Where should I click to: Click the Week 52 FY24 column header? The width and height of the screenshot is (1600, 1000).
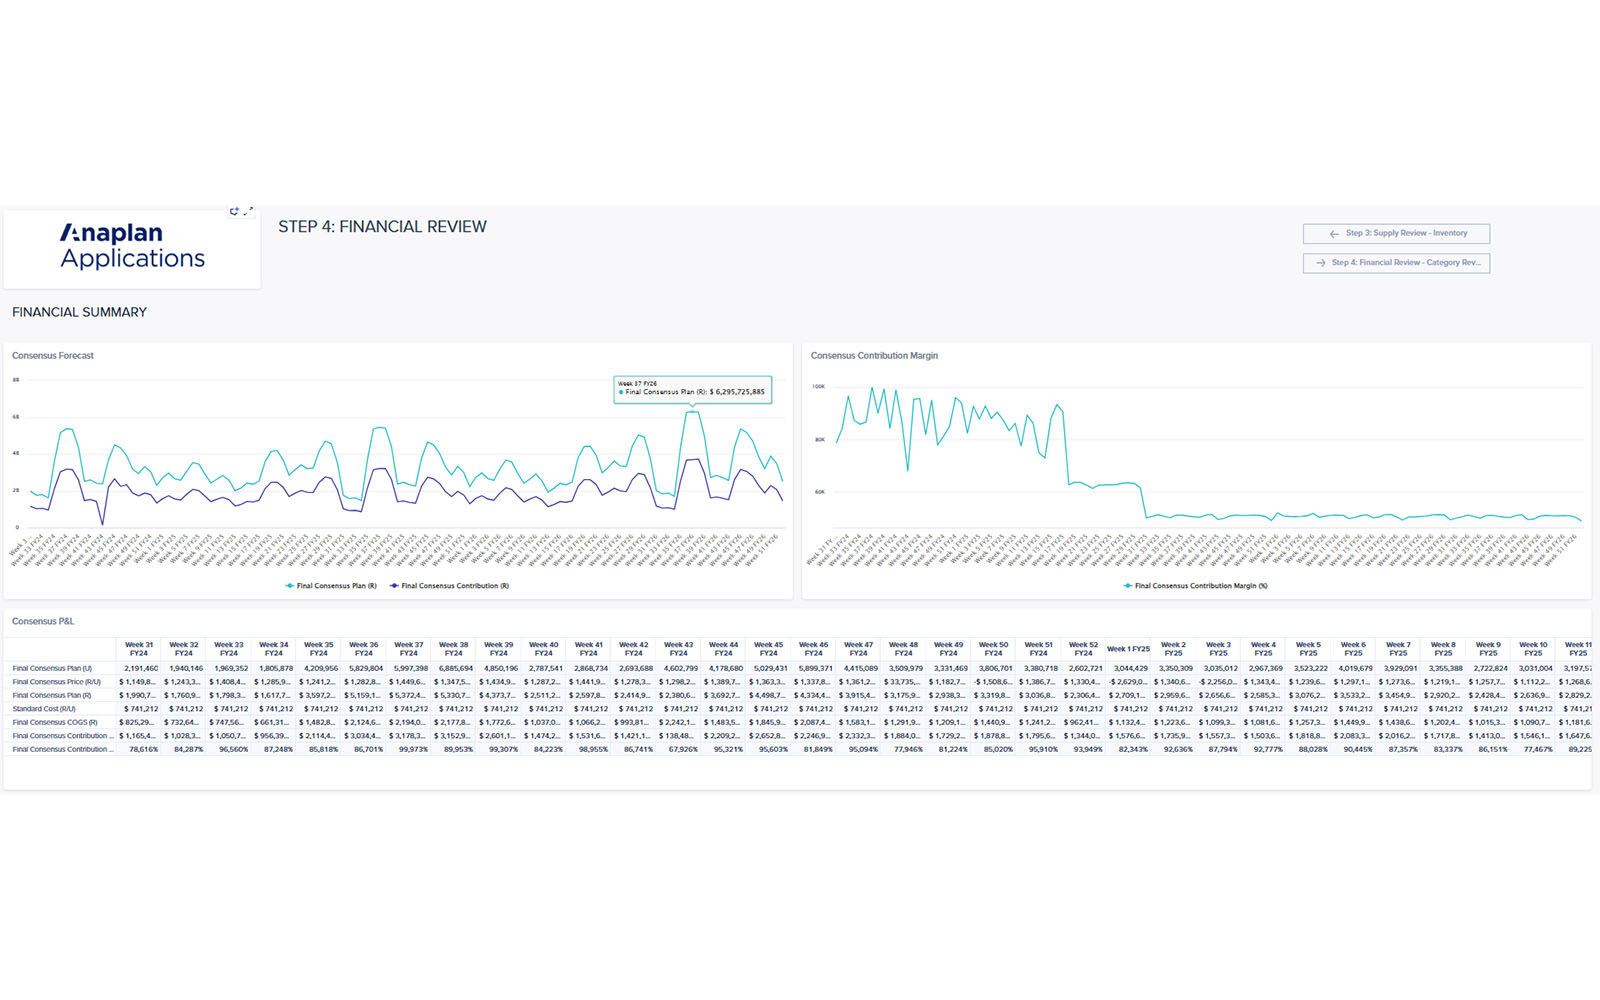click(1083, 649)
